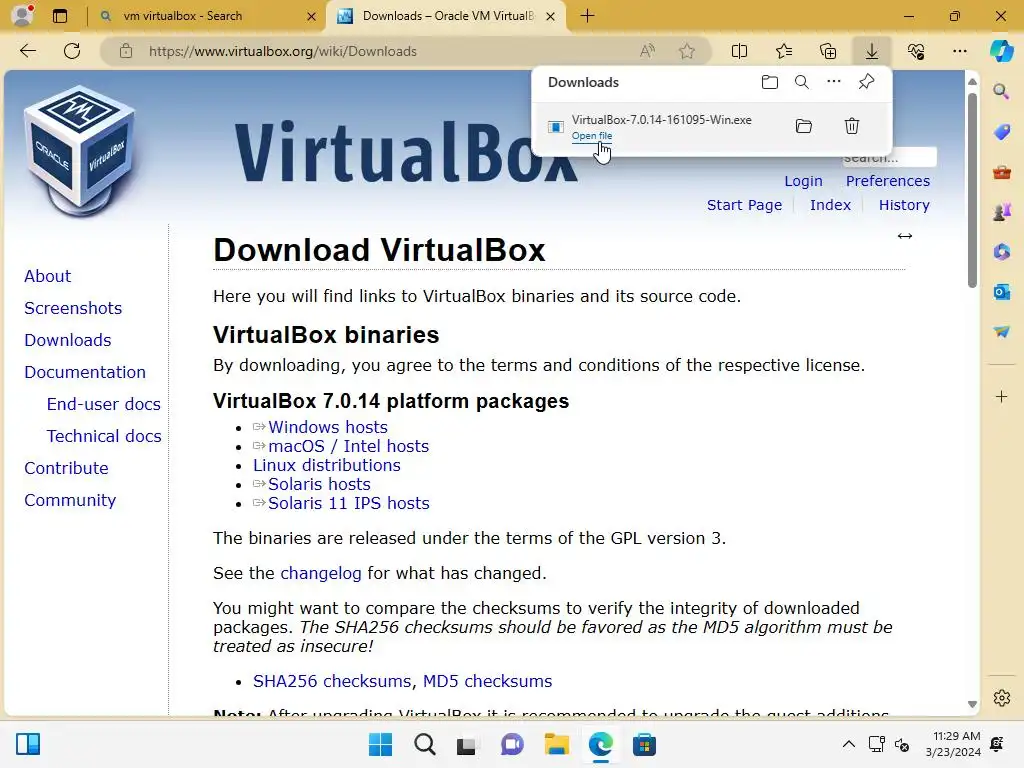Open Documentation in left navigation
This screenshot has width=1024, height=768.
coord(85,372)
